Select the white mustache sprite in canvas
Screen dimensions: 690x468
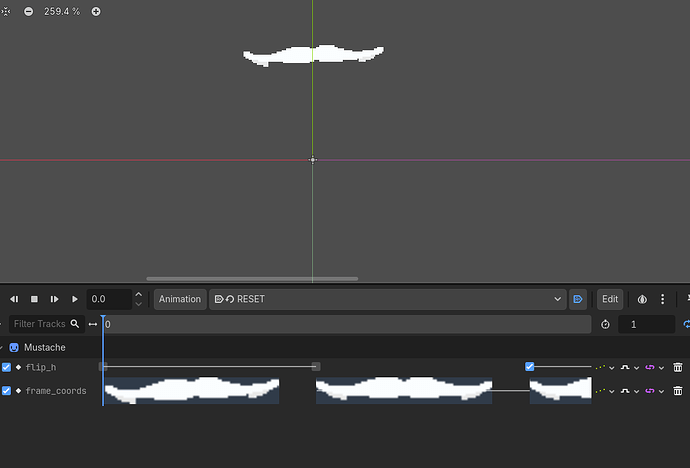point(313,55)
